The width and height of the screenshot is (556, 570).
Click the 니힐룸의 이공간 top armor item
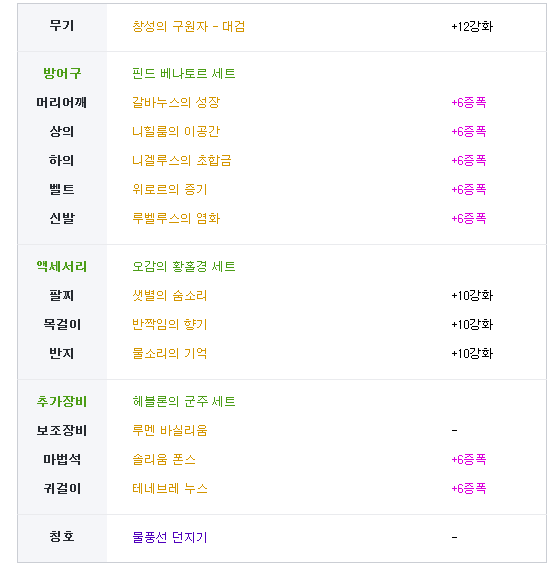pyautogui.click(x=176, y=132)
